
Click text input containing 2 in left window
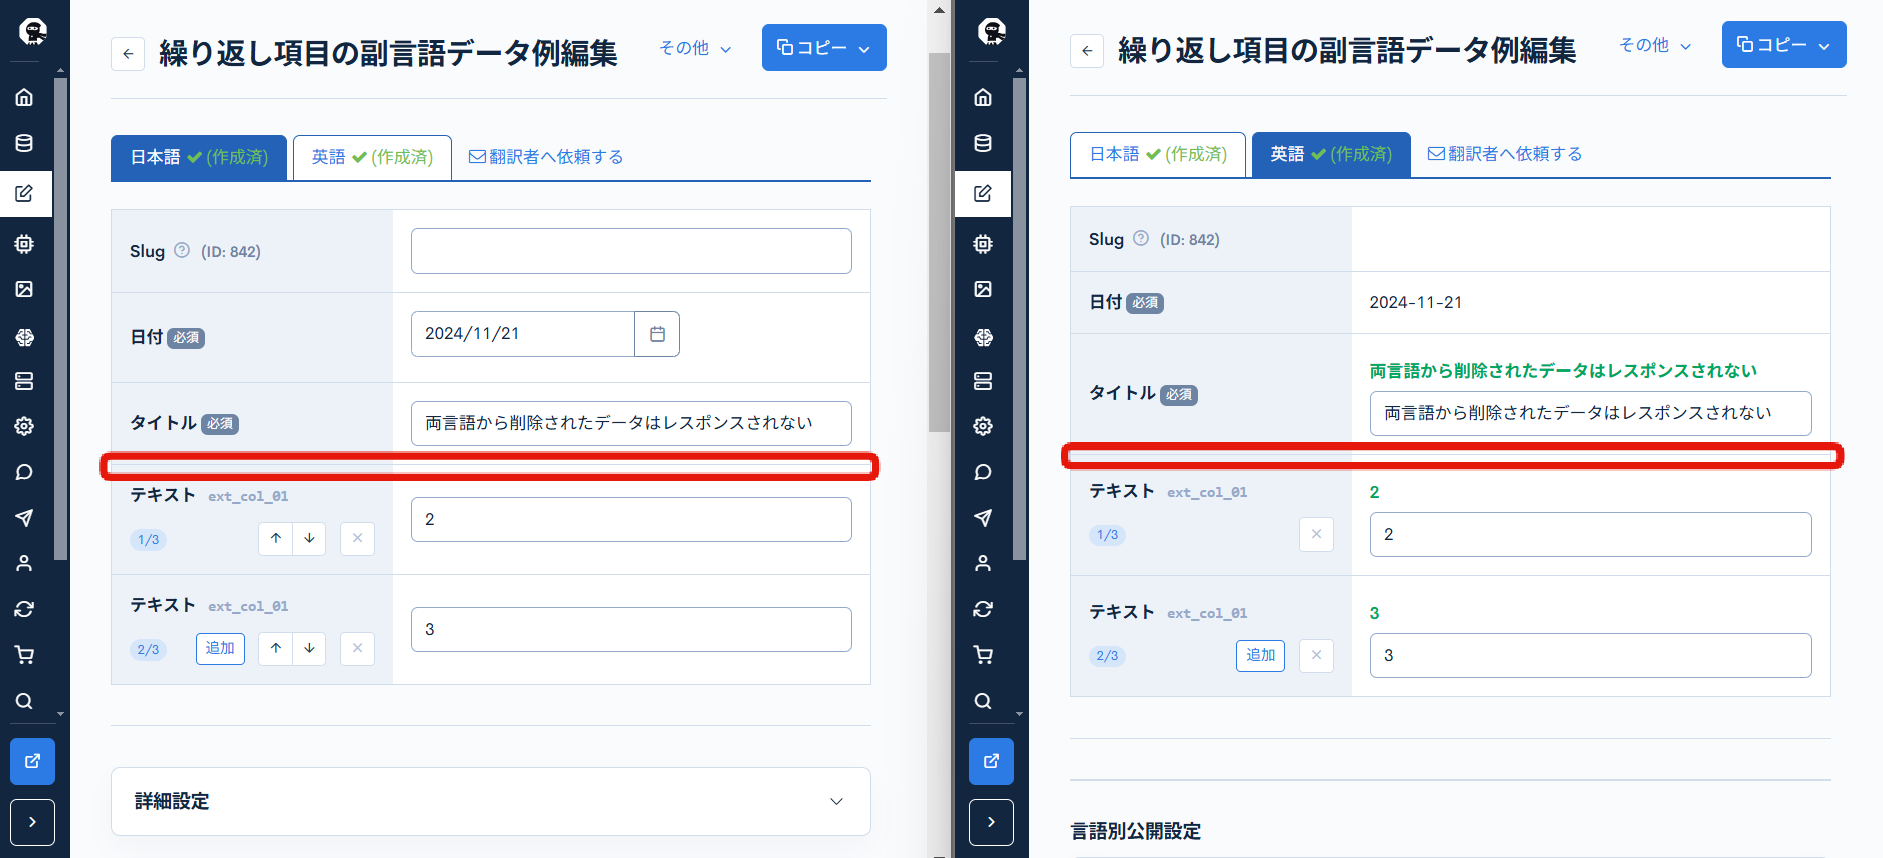(631, 519)
